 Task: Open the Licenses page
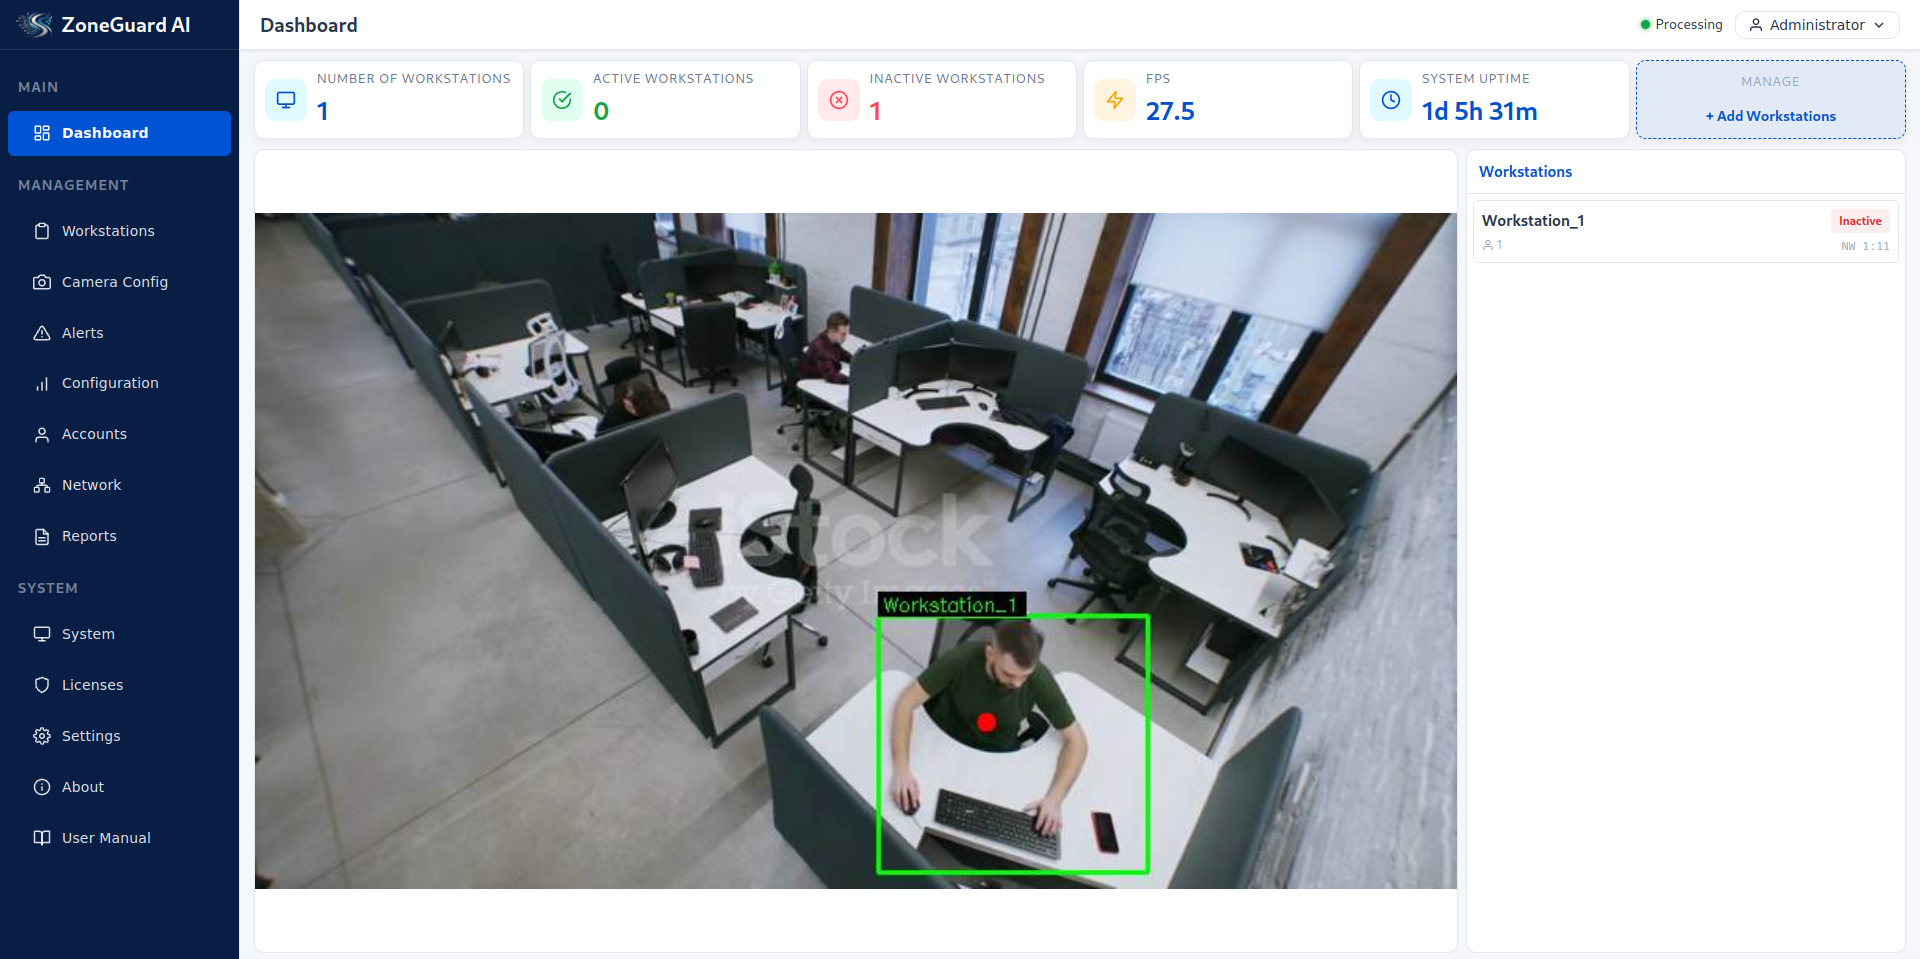[119, 685]
